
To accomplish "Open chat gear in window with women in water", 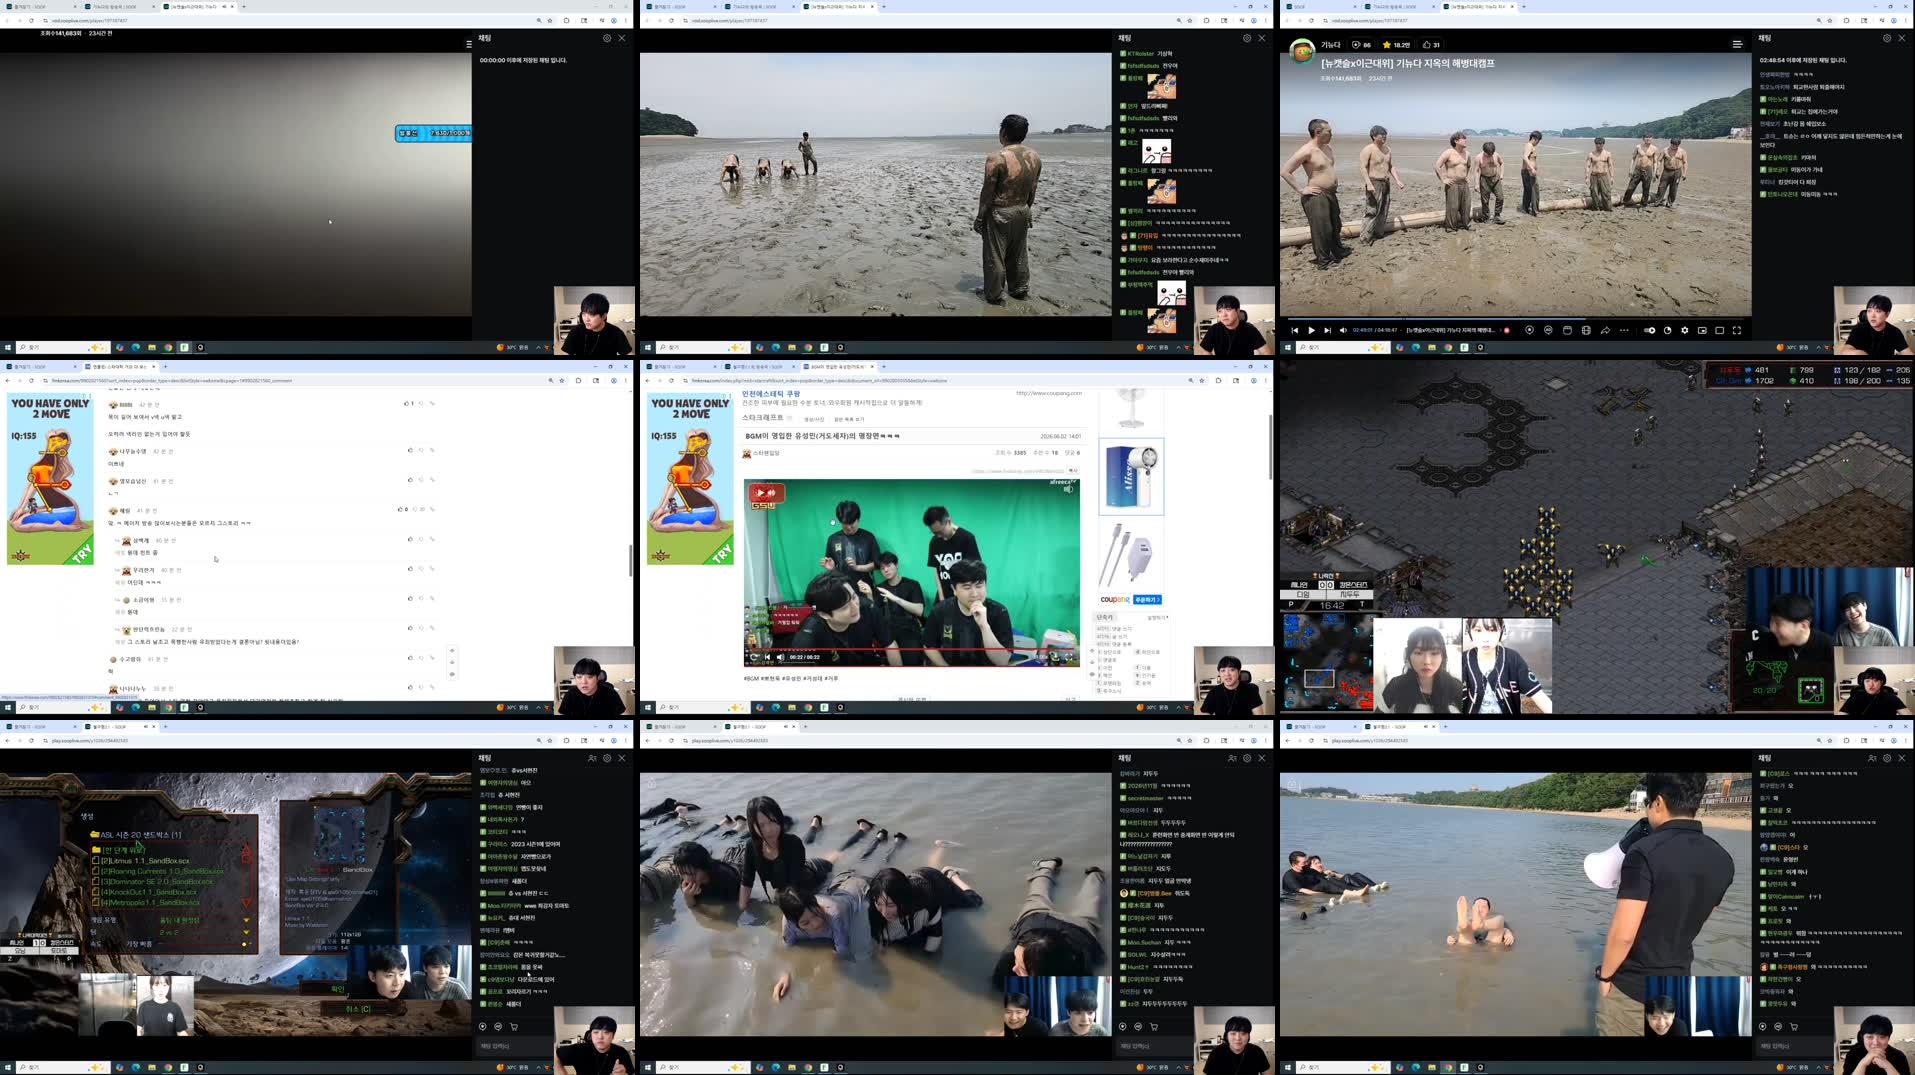I will pos(1246,758).
